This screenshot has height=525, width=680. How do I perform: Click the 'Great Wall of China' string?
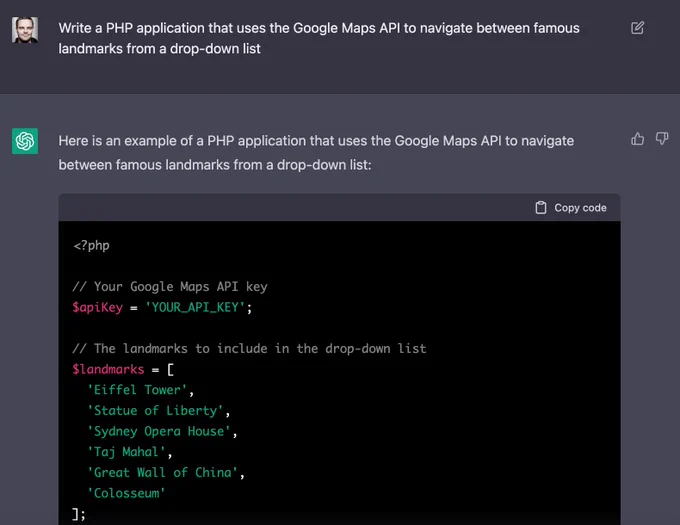pyautogui.click(x=163, y=473)
